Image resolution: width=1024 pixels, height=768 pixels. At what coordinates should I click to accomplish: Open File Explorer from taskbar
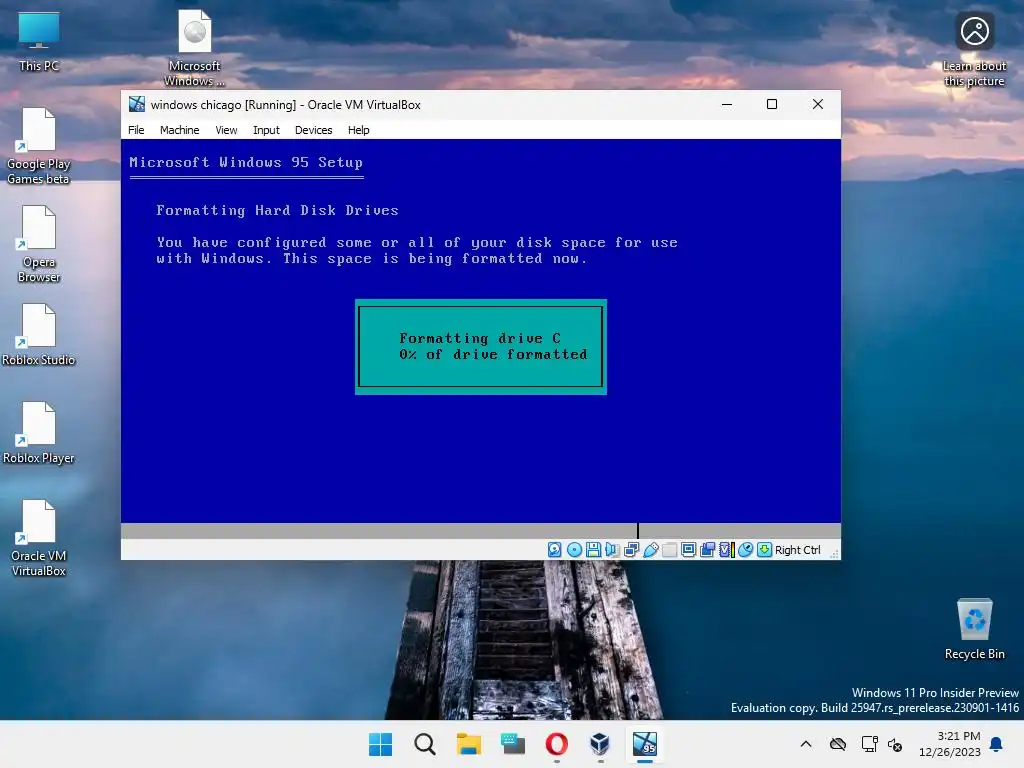click(x=468, y=744)
